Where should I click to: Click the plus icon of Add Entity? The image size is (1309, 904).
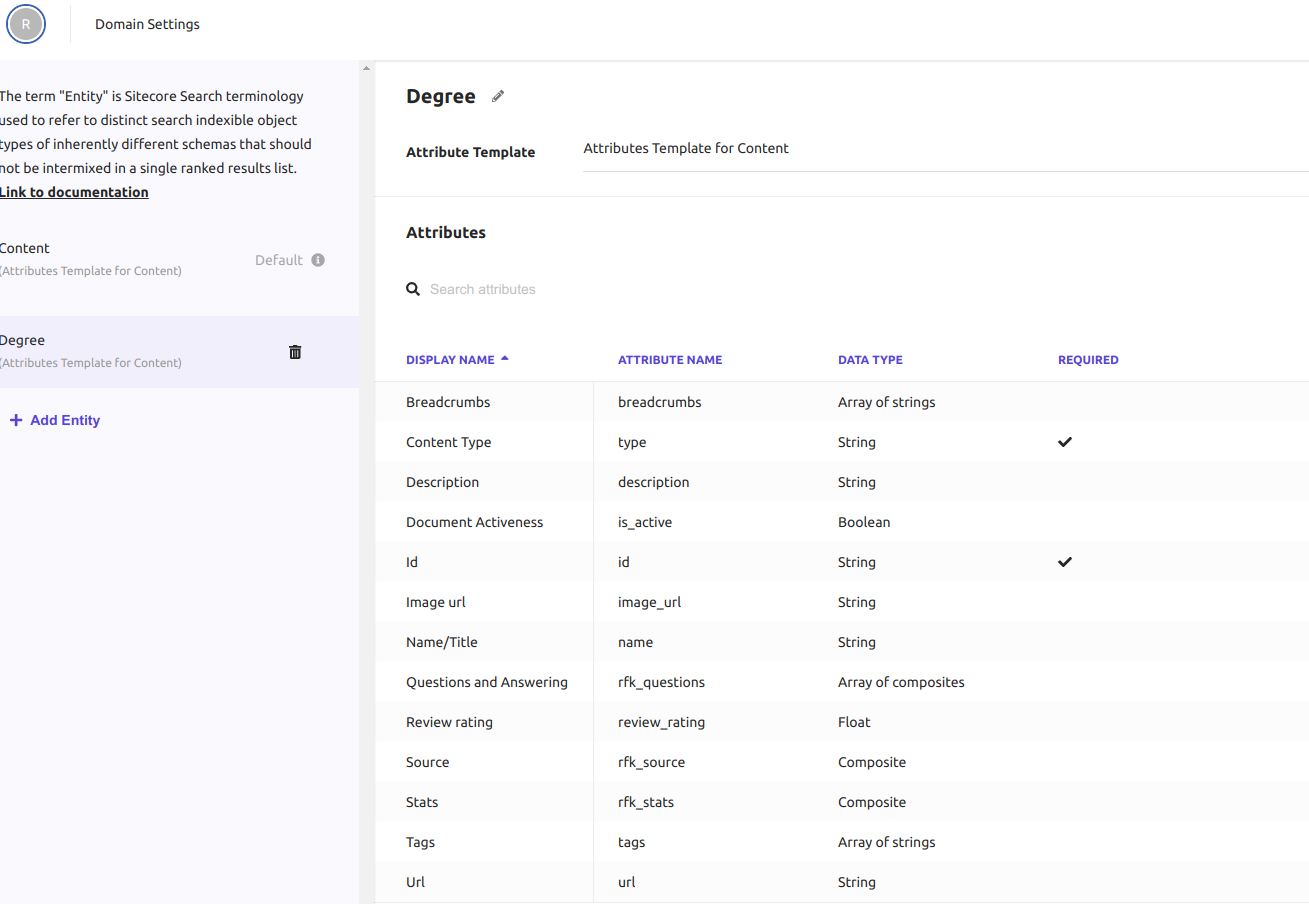click(16, 420)
